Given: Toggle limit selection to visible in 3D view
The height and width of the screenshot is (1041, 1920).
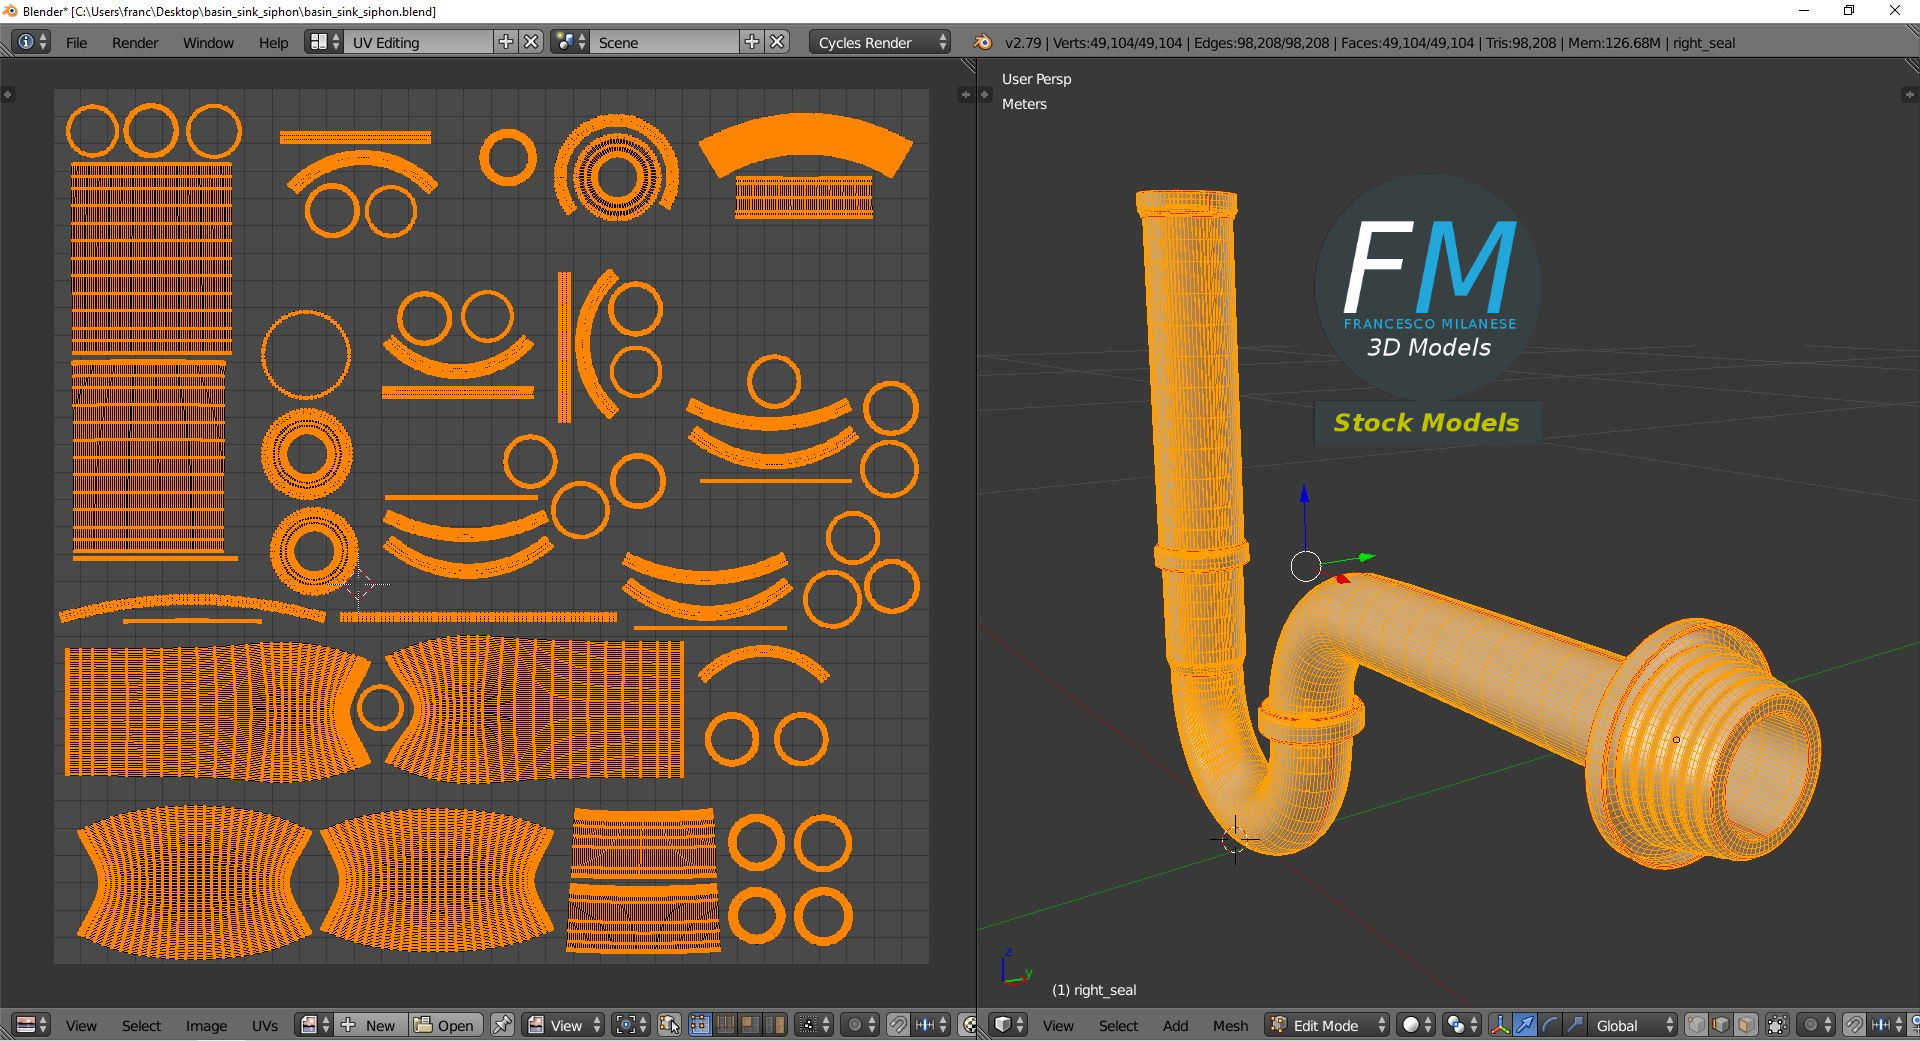Looking at the screenshot, I should pyautogui.click(x=1777, y=1025).
